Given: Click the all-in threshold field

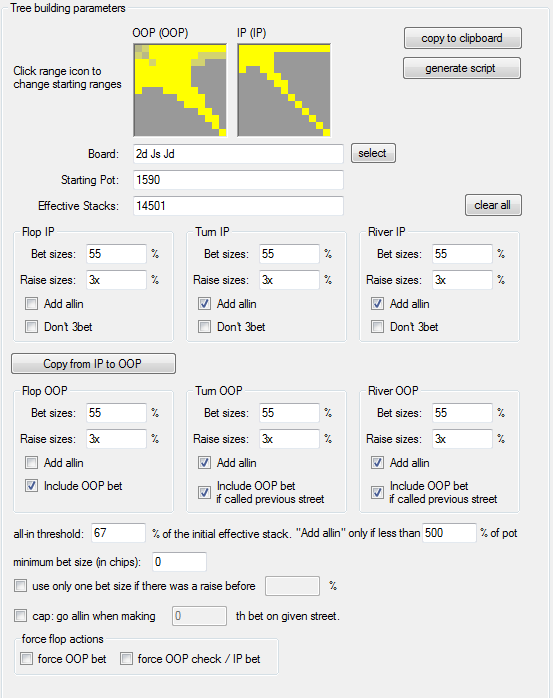Looking at the screenshot, I should click(118, 533).
